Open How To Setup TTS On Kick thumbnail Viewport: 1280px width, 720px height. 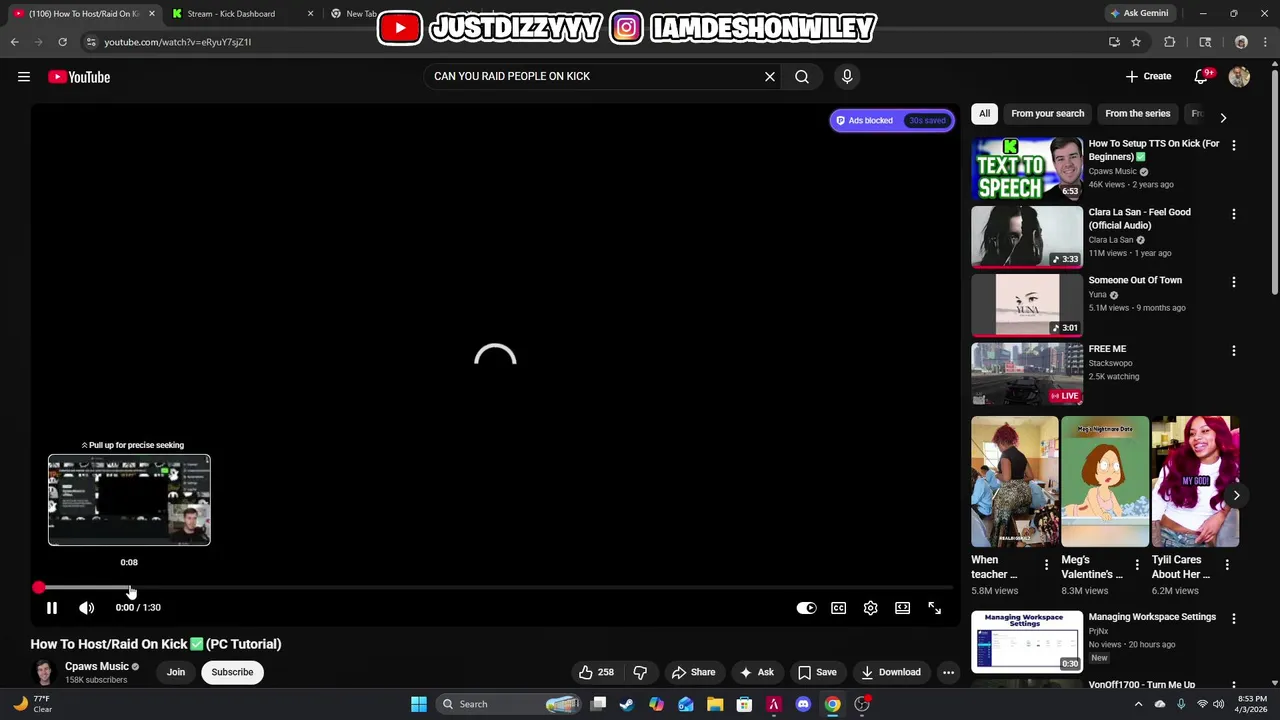pyautogui.click(x=1027, y=168)
